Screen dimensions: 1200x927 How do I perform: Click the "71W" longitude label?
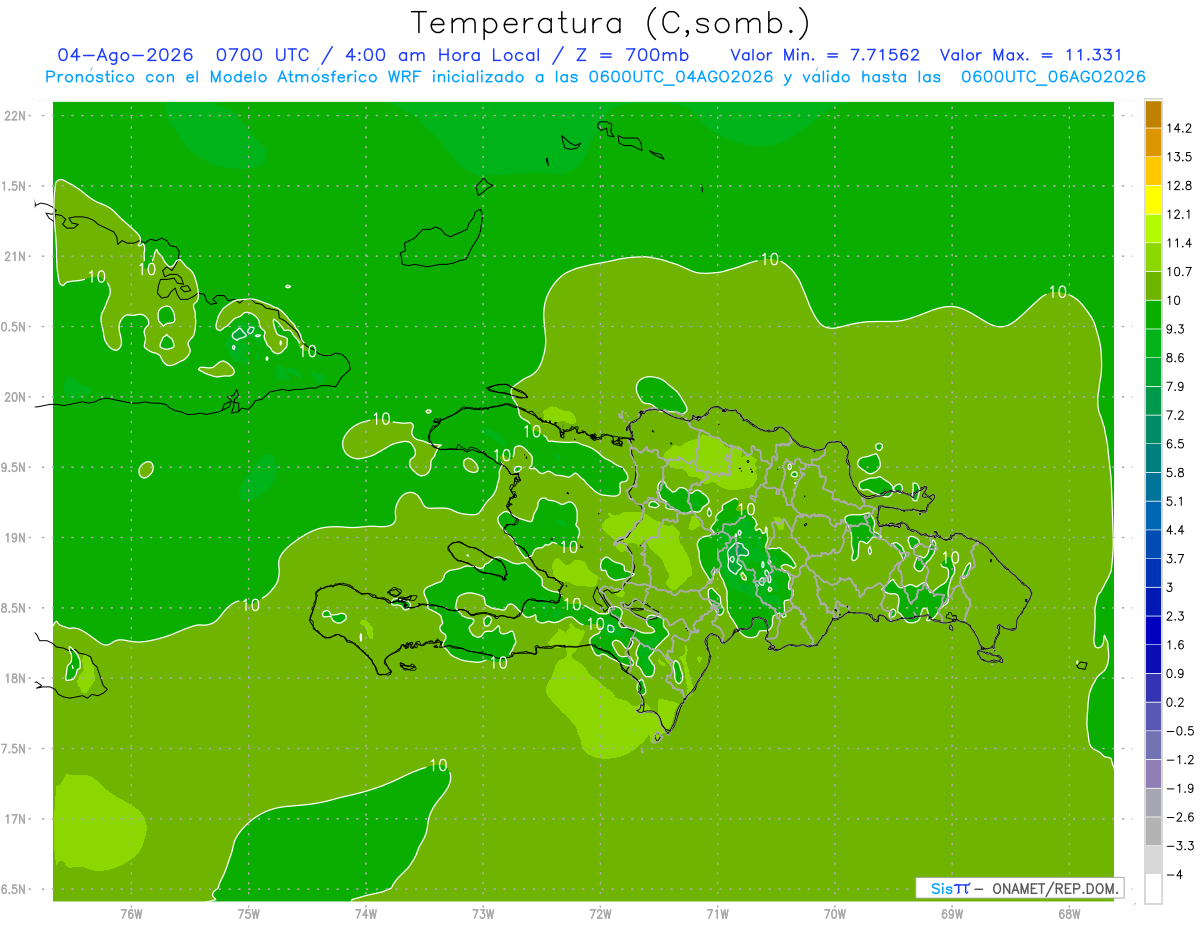click(718, 915)
